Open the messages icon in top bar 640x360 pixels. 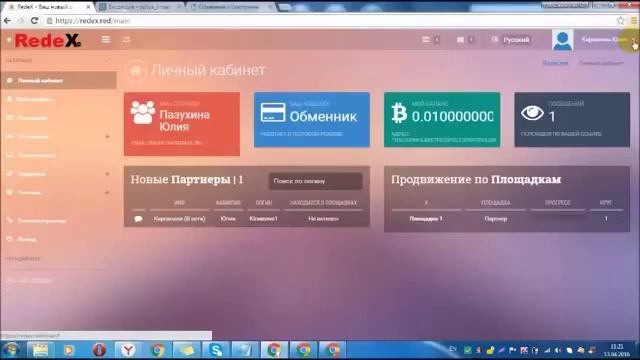tap(426, 40)
